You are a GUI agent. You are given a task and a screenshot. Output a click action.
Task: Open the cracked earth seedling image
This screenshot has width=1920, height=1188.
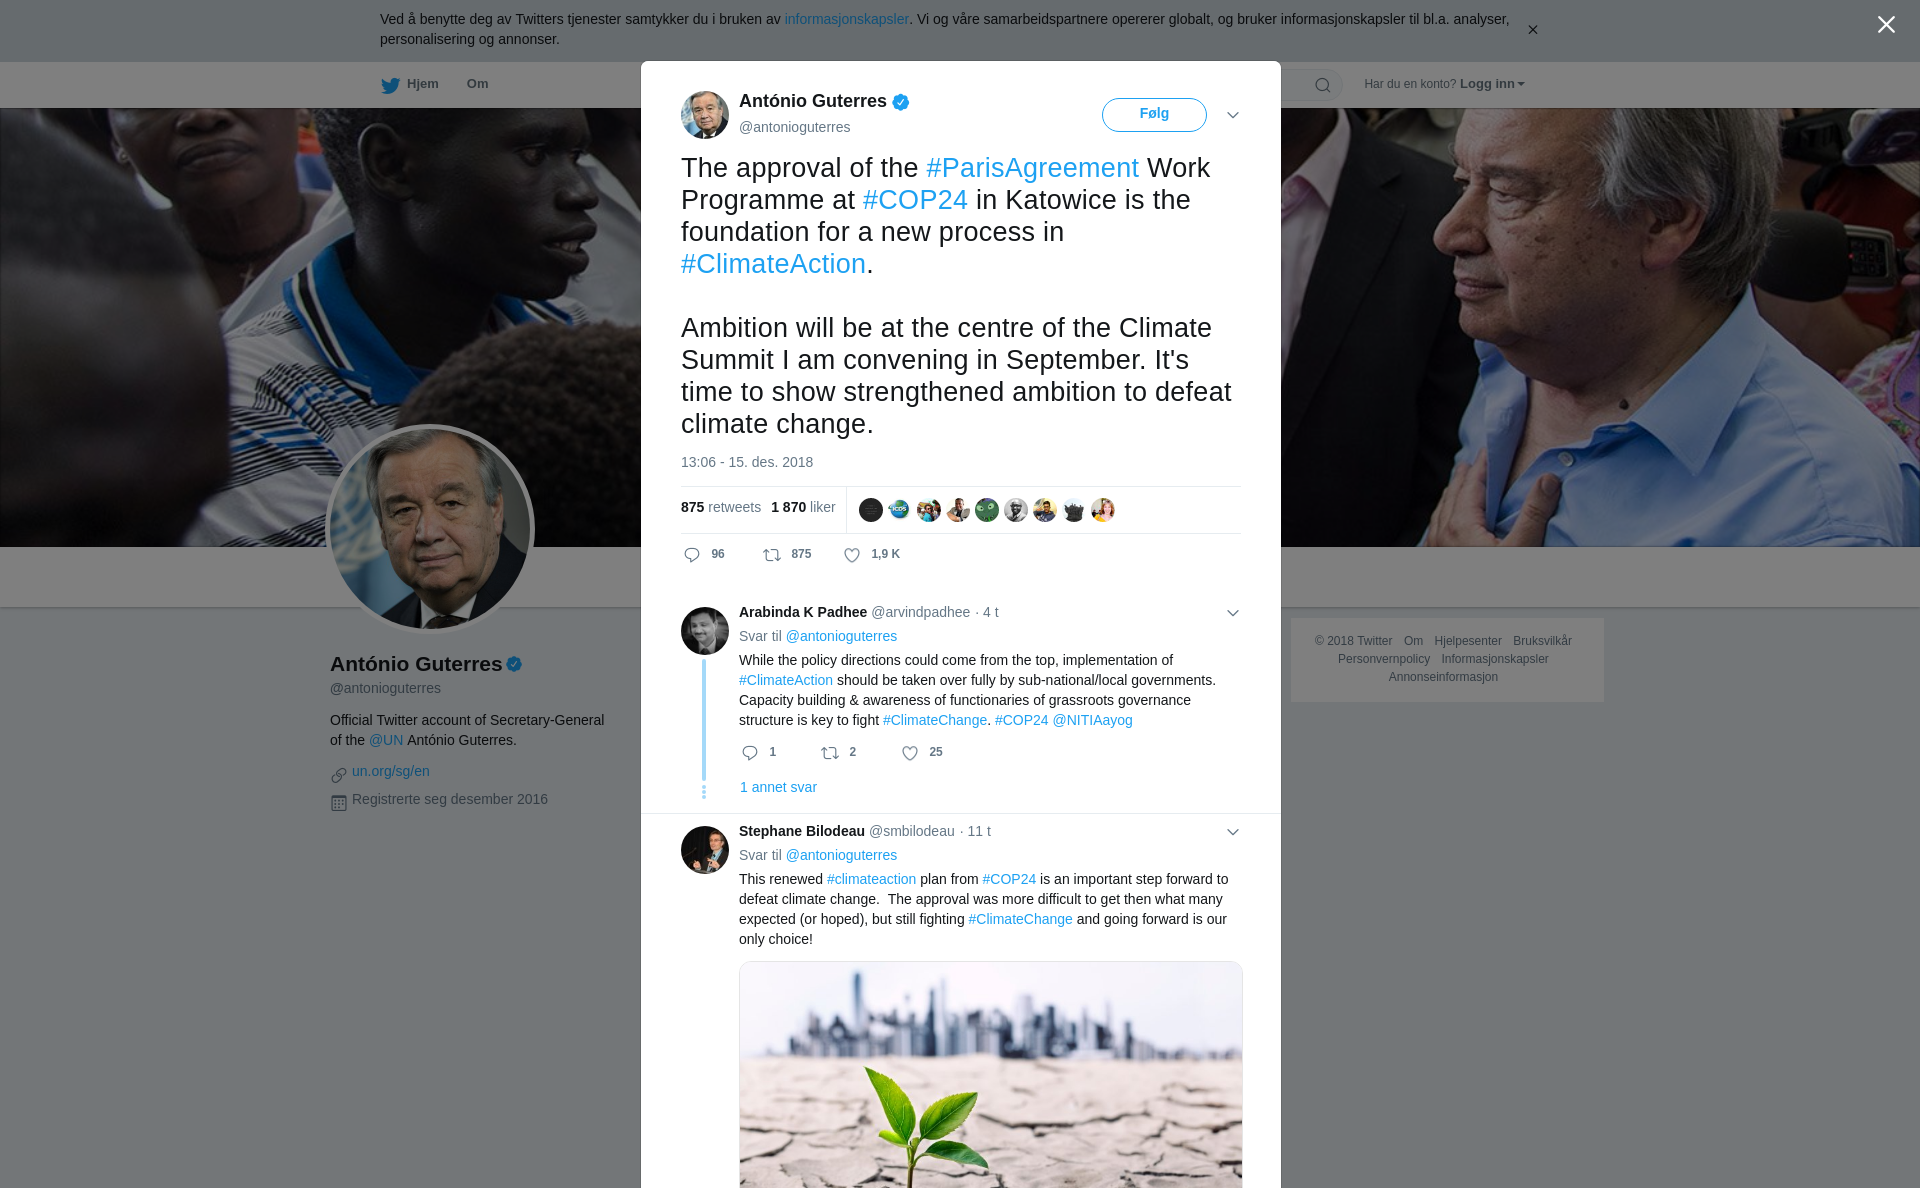pos(991,1075)
